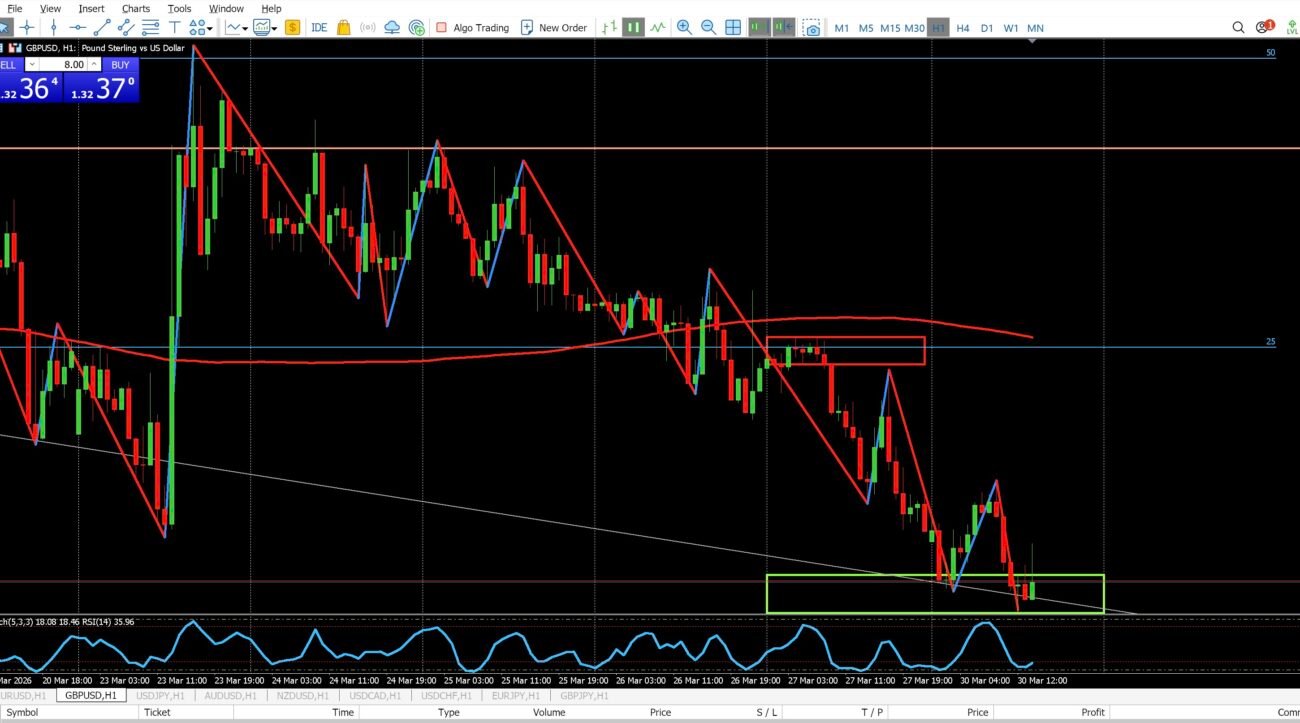
Task: Click the 8.00 lot volume field
Action: 68,65
